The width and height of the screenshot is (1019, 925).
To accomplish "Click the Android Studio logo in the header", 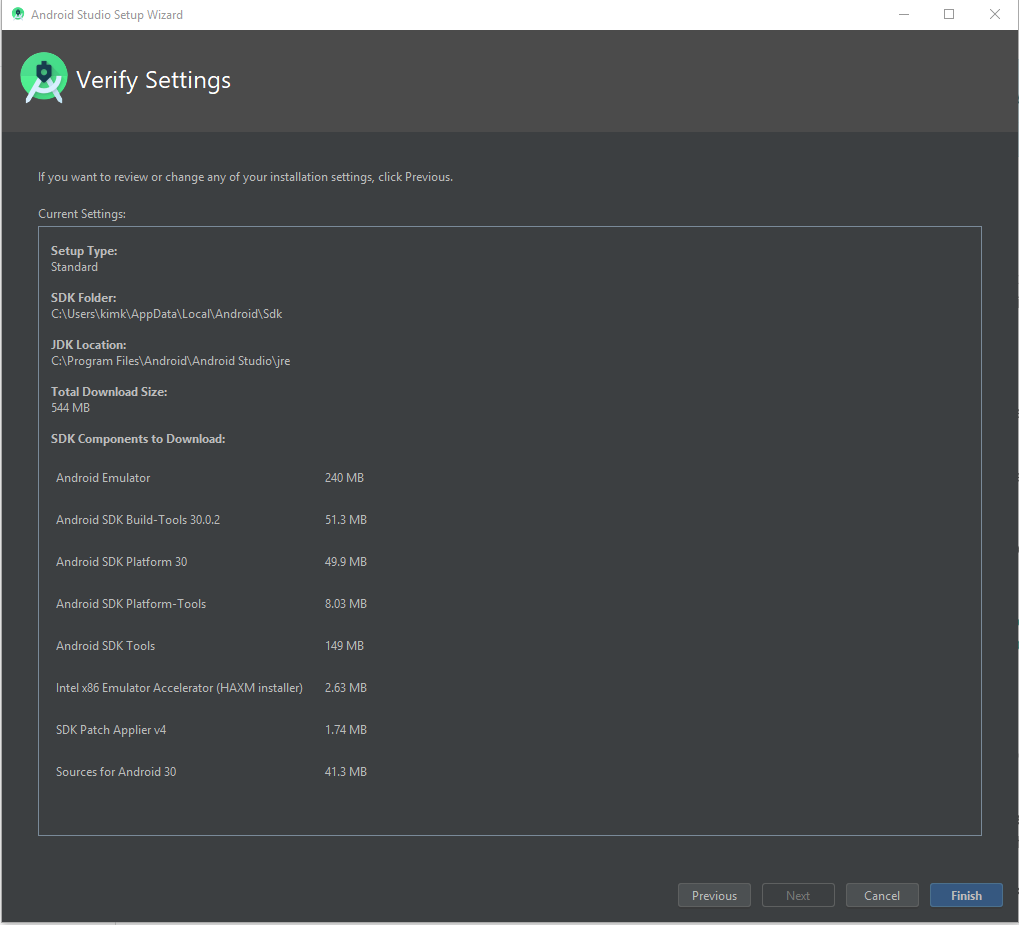I will pos(44,78).
